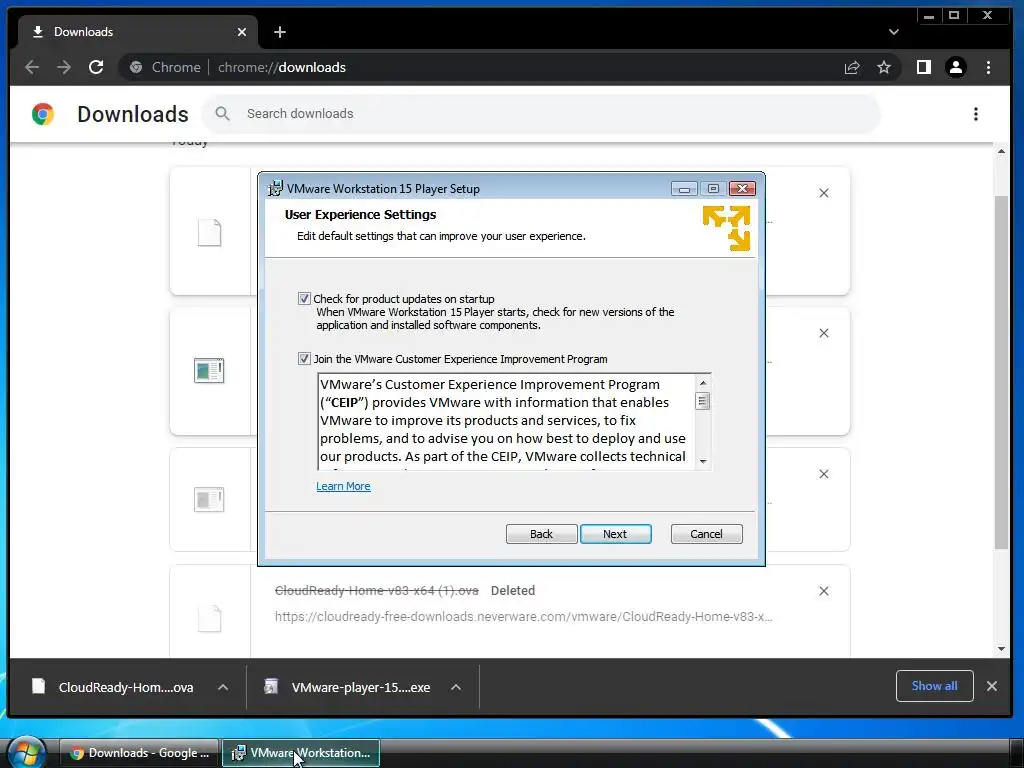Close the Downloads tab
This screenshot has width=1024, height=768.
(x=242, y=32)
